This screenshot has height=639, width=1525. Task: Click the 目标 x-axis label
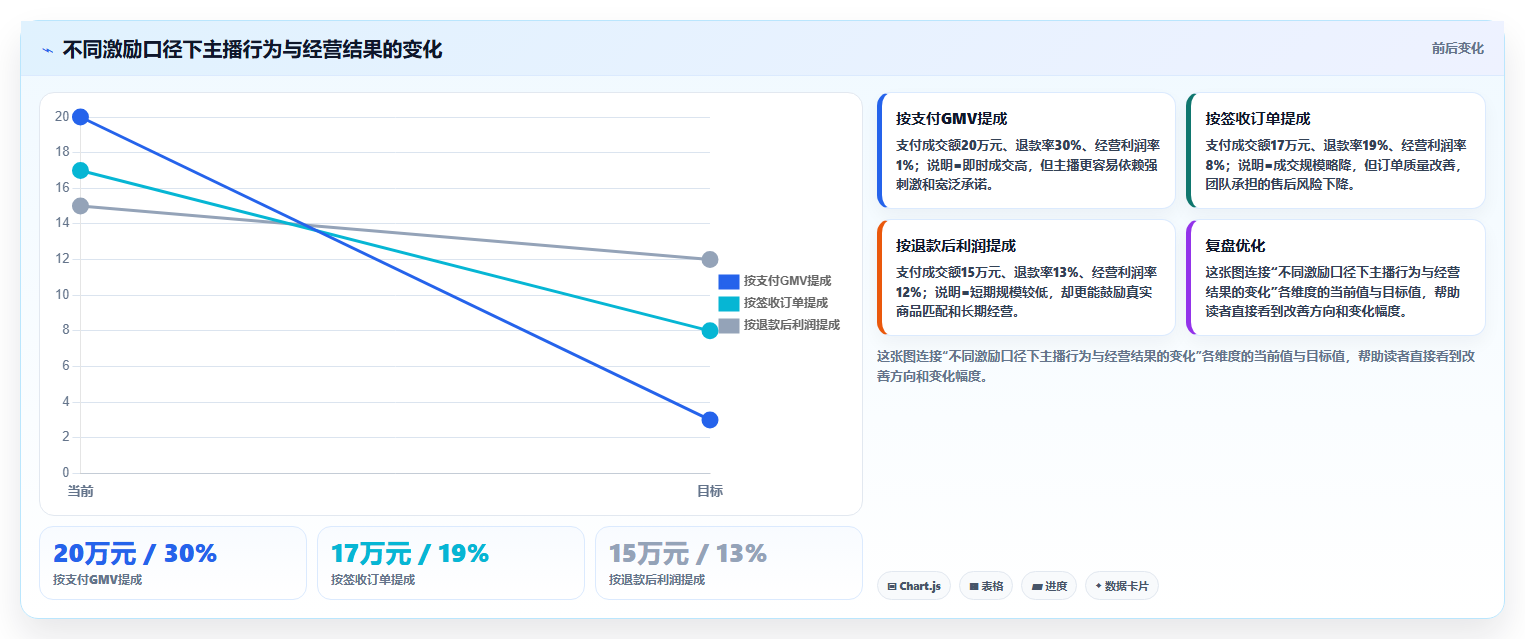710,491
